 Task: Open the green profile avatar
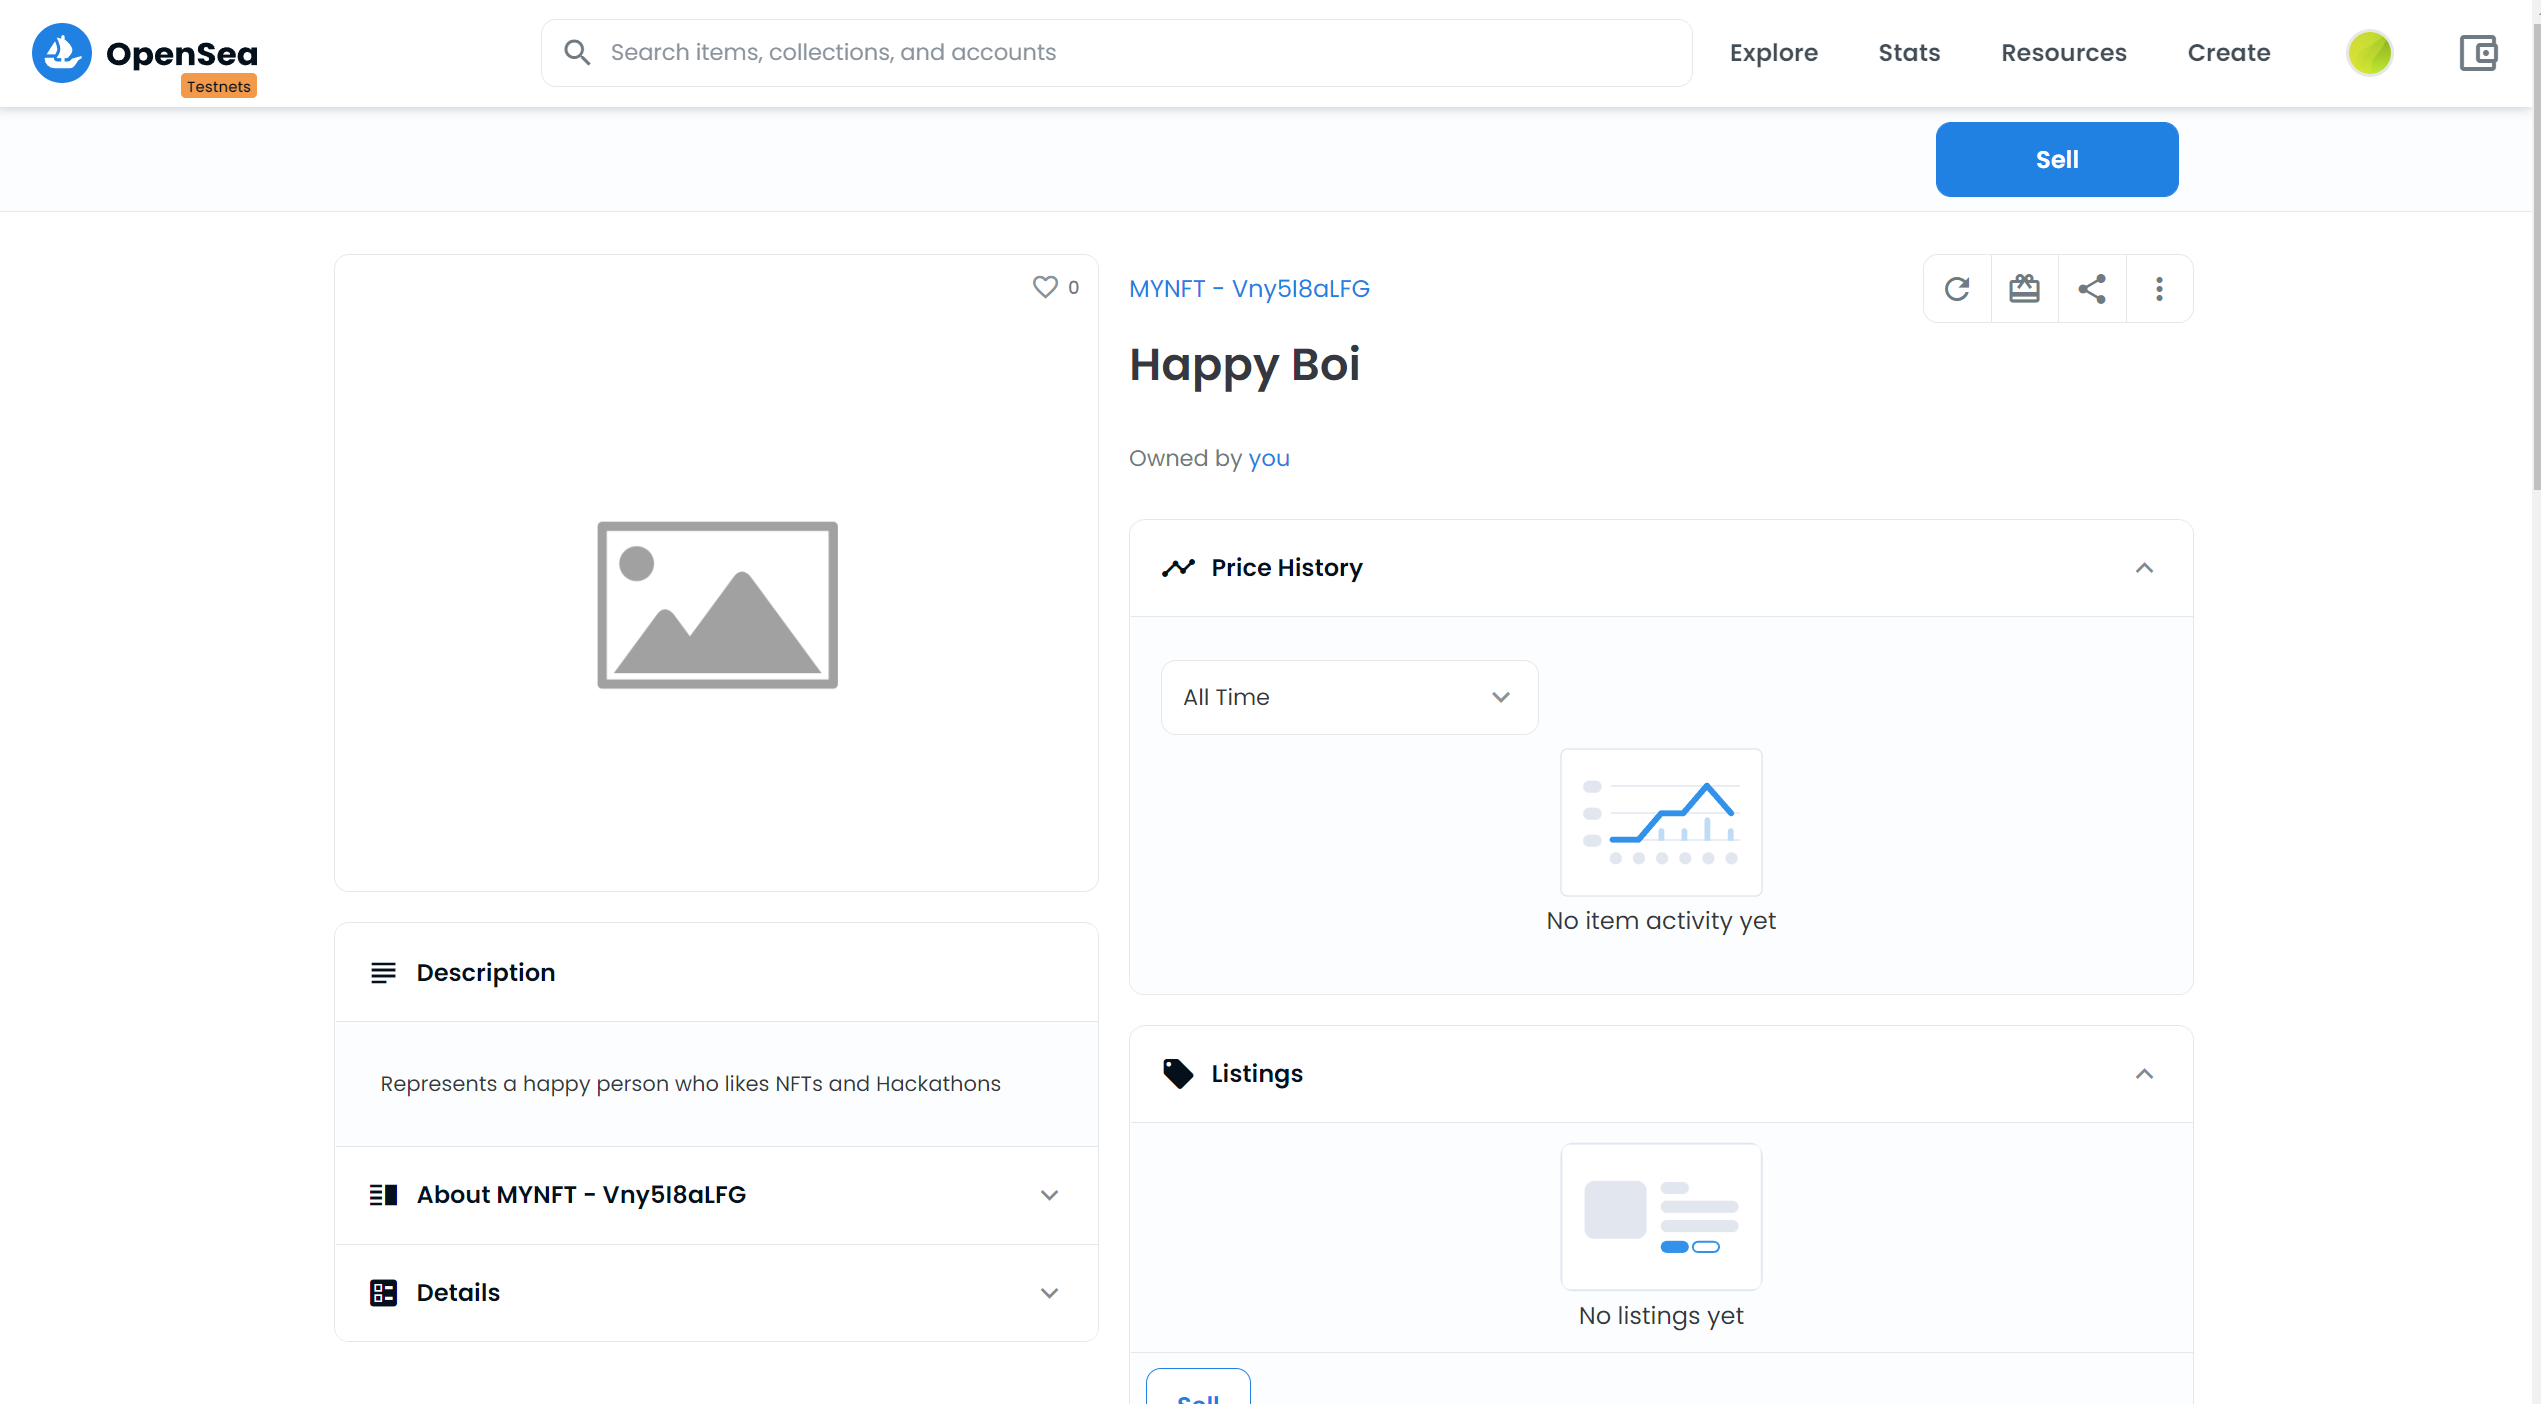2369,53
